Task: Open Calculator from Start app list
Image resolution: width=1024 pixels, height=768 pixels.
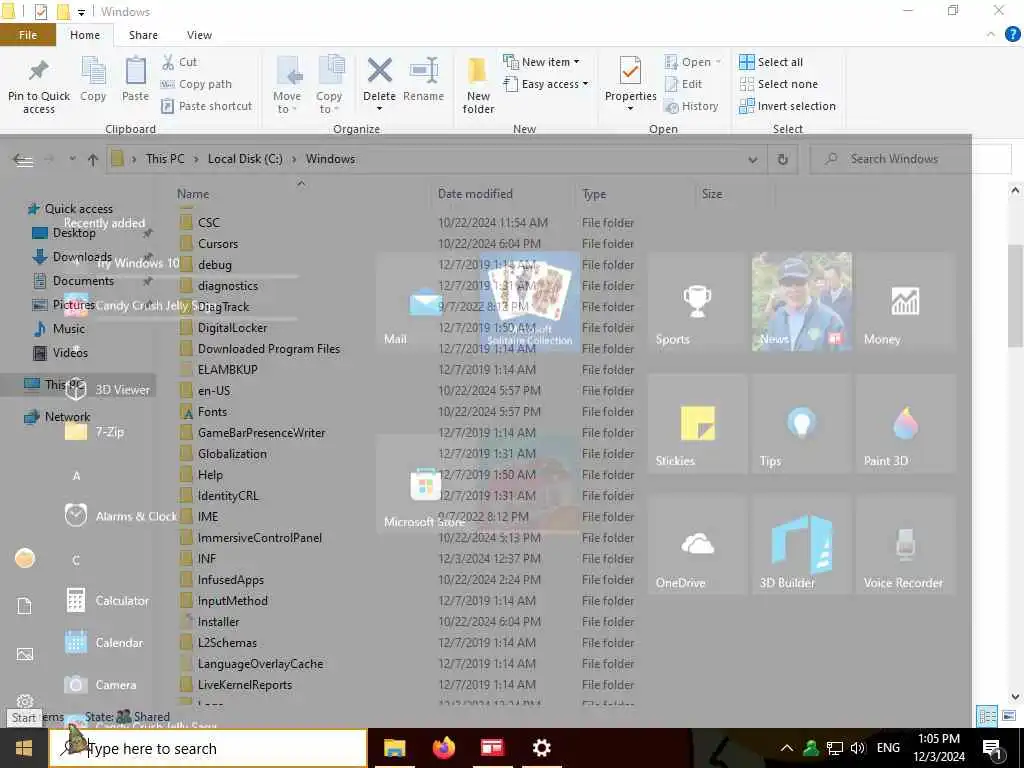Action: click(107, 600)
